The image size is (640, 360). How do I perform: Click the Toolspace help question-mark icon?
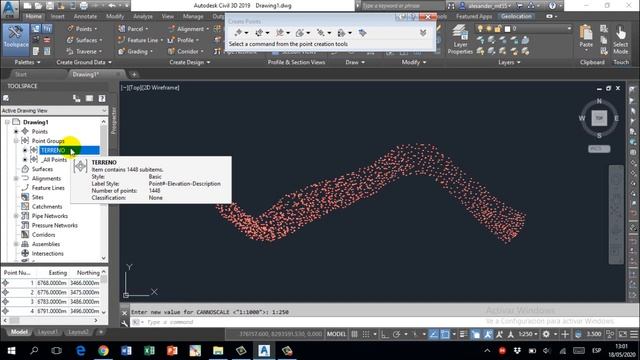[102, 98]
